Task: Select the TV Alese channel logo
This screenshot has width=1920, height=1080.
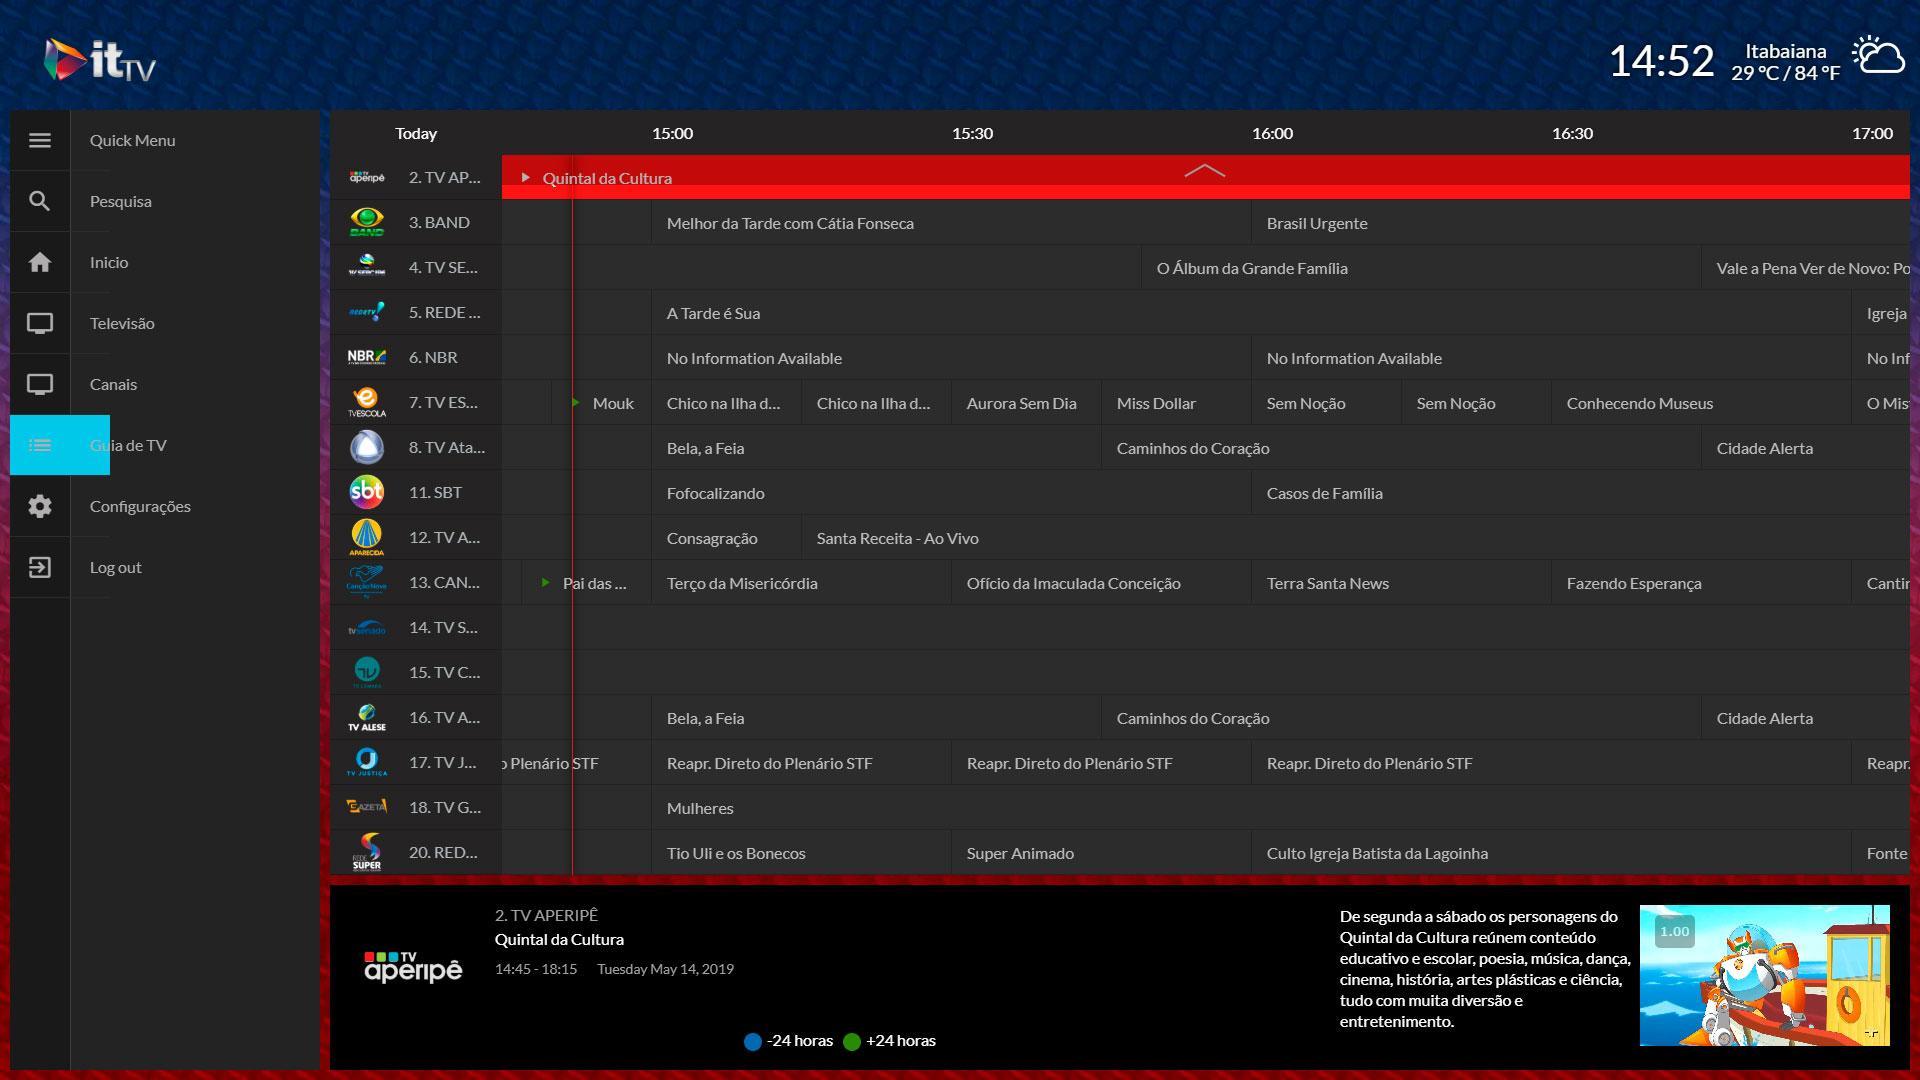Action: point(367,717)
